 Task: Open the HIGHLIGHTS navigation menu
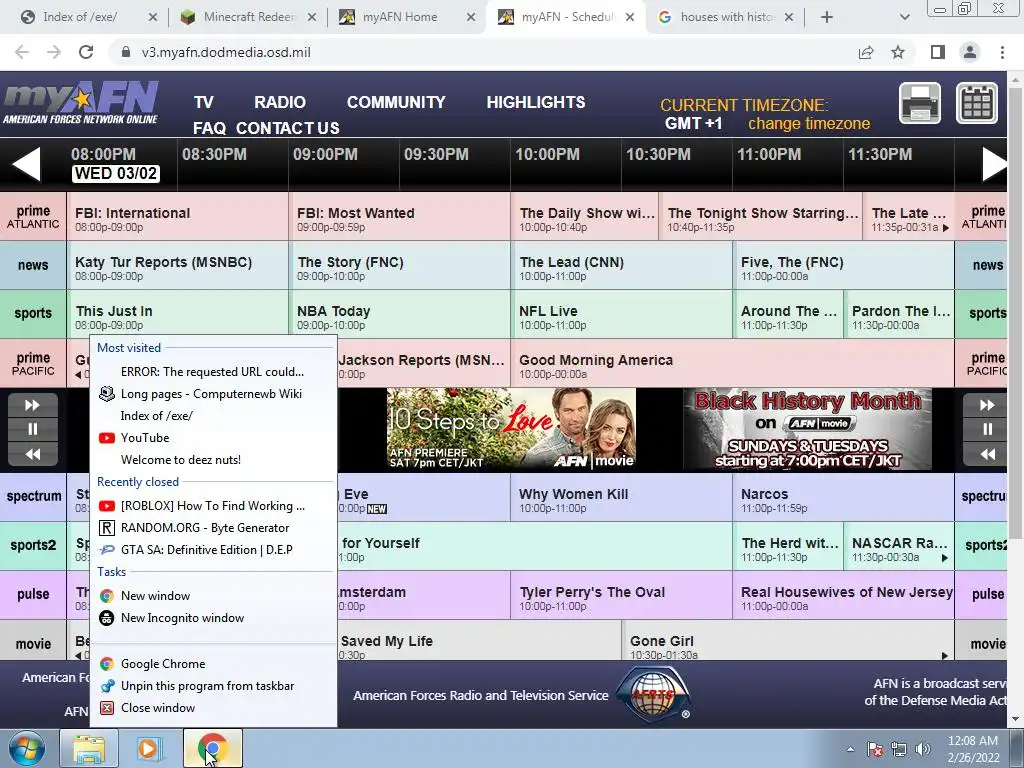click(536, 103)
